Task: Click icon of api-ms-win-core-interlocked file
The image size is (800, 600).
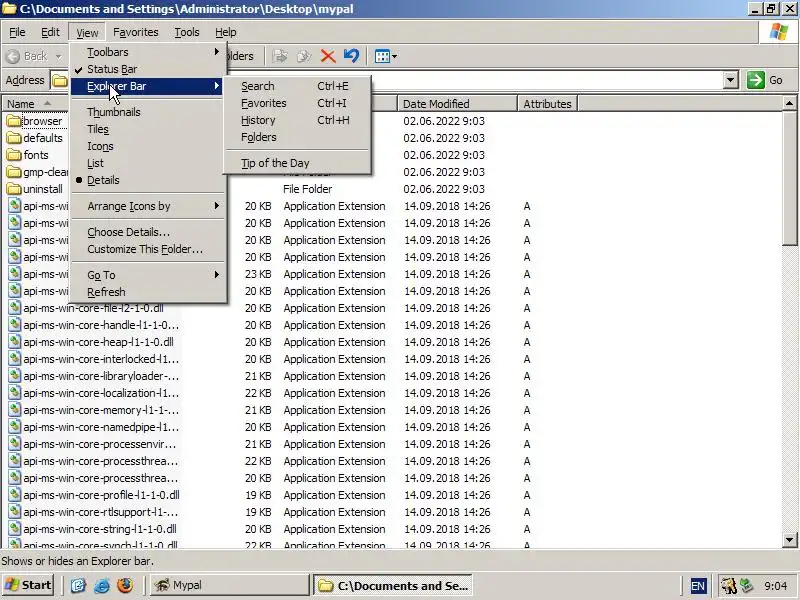Action: pos(15,359)
